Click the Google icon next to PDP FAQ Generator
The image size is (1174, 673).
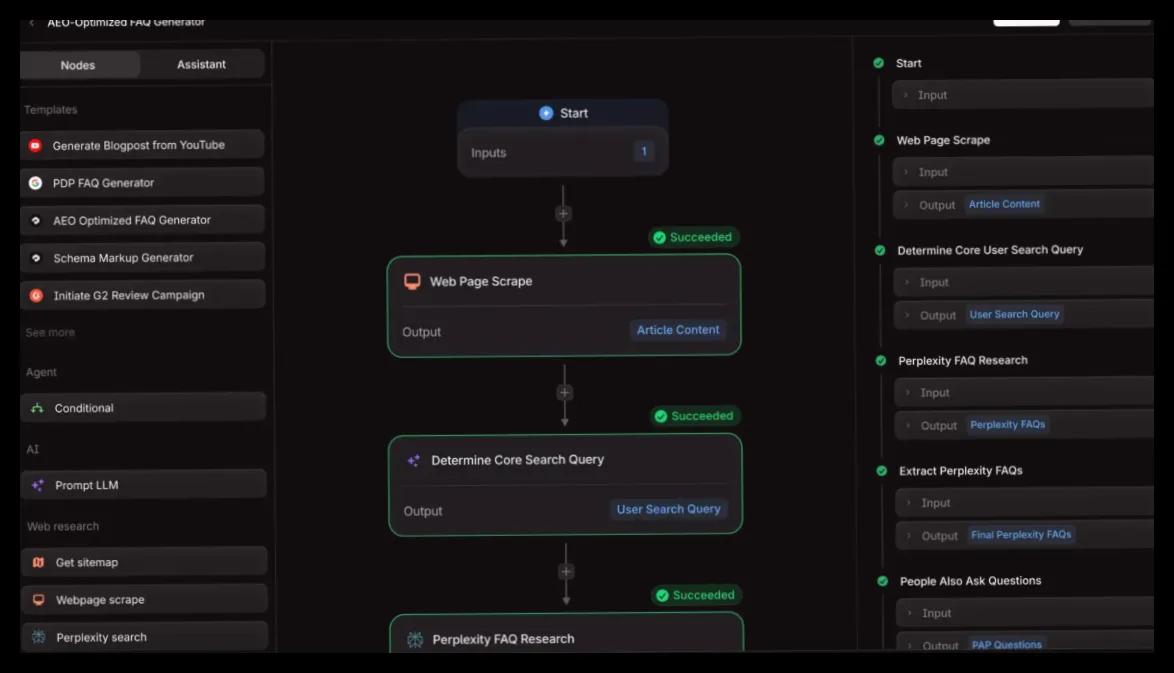(35, 183)
